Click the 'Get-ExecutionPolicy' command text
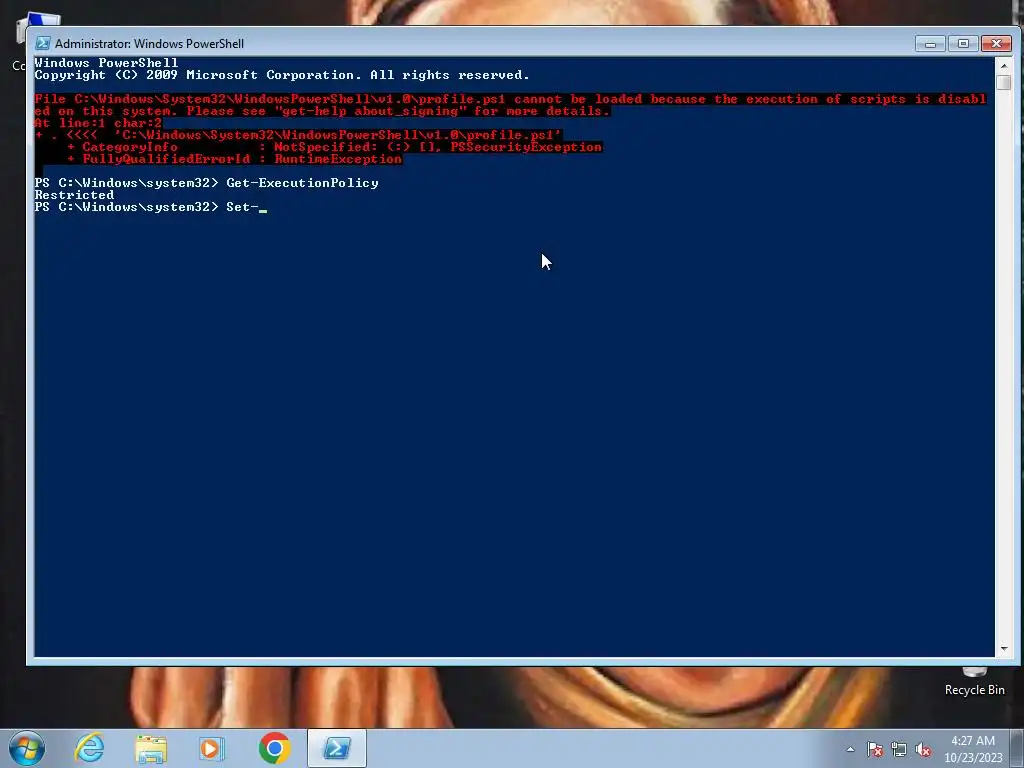This screenshot has width=1024, height=768. pyautogui.click(x=302, y=183)
